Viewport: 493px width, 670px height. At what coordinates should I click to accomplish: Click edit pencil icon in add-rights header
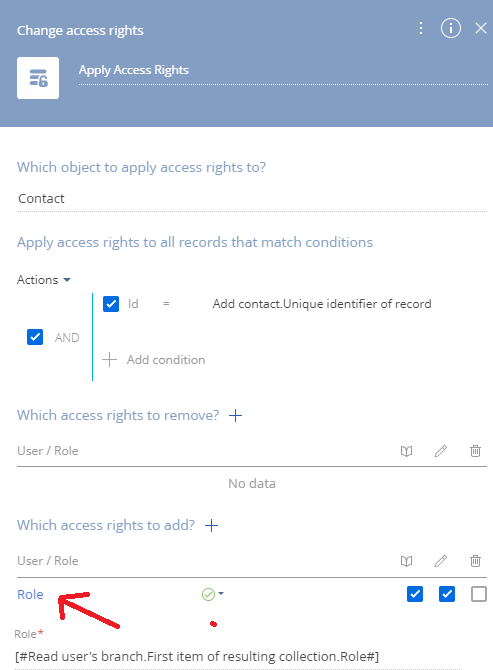[x=441, y=561]
